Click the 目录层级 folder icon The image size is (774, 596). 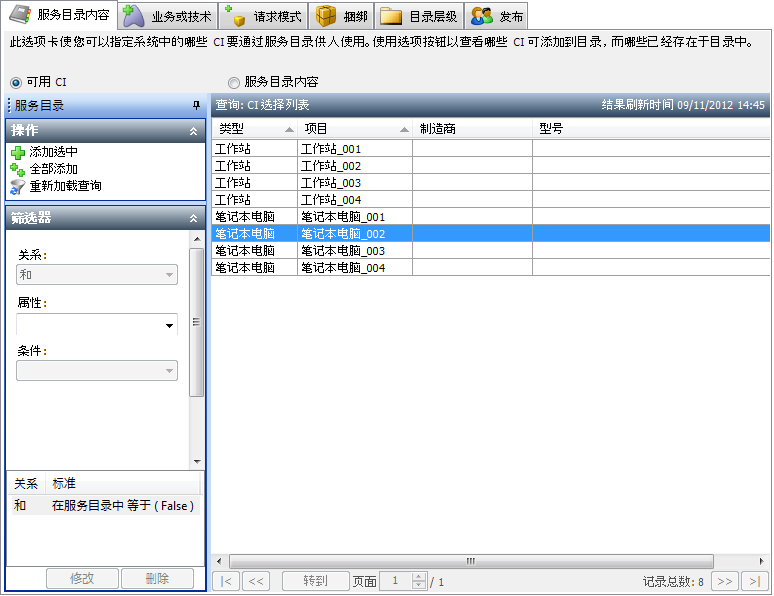(391, 16)
